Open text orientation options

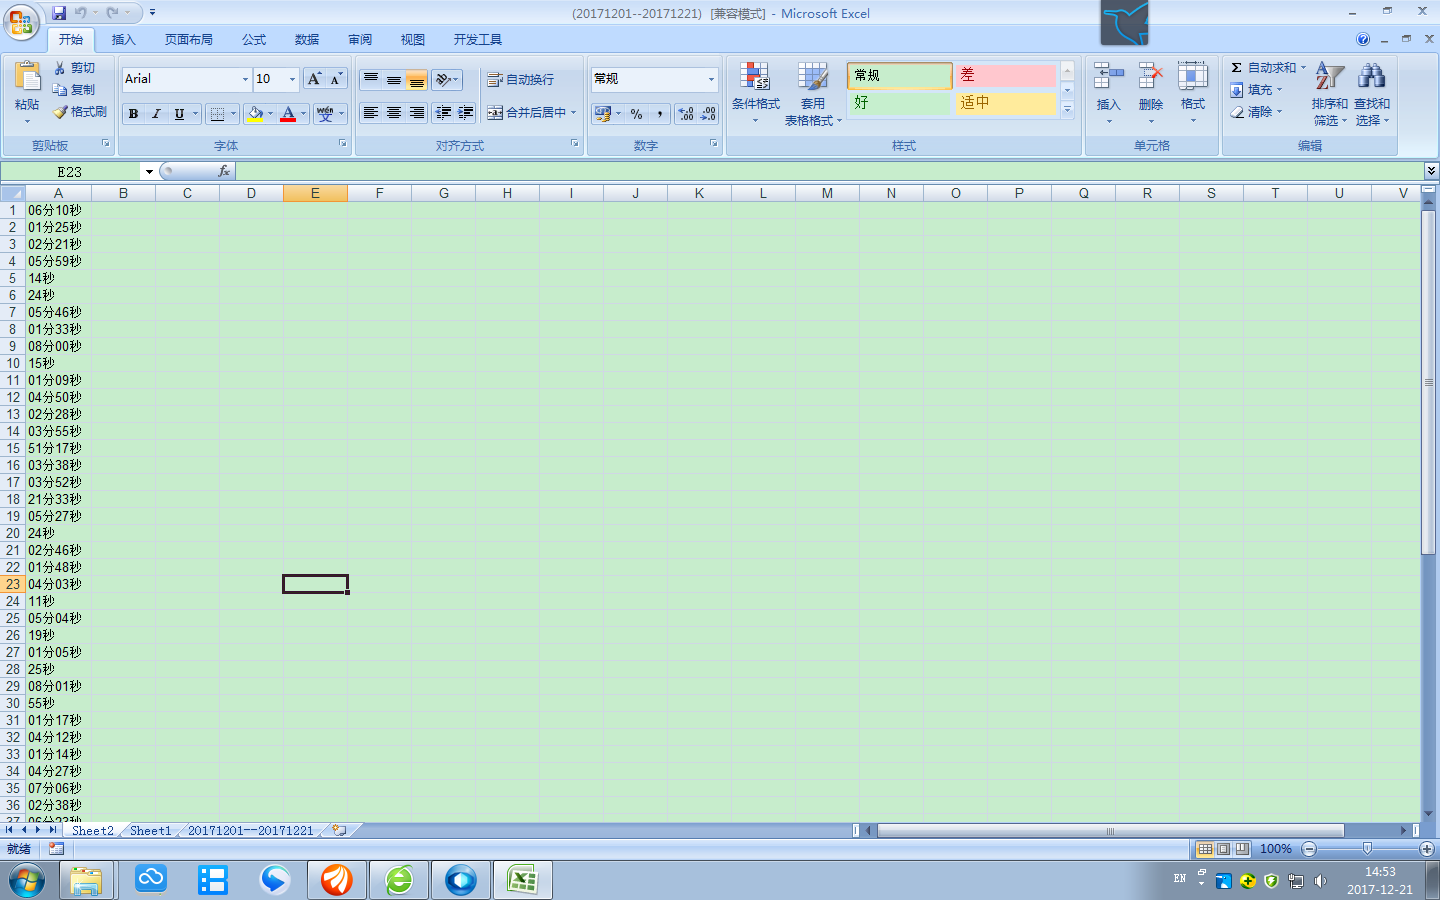coord(447,79)
